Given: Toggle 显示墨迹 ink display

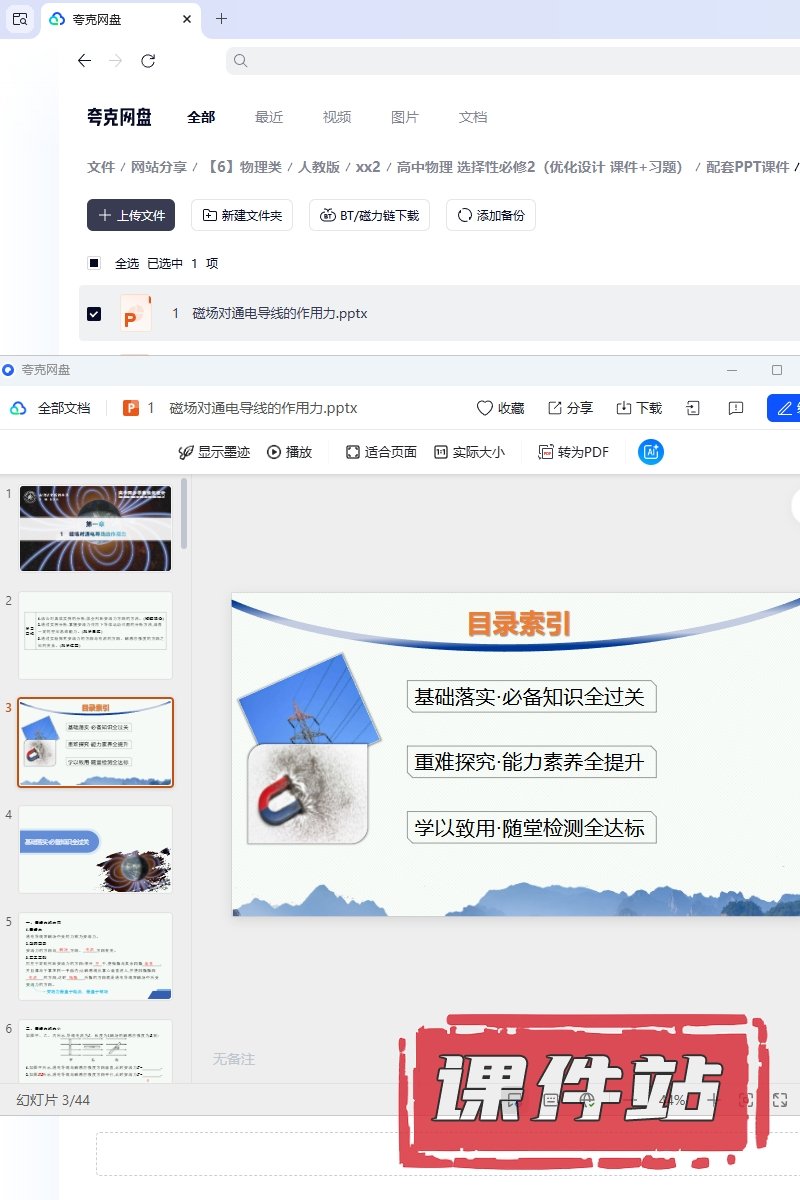Looking at the screenshot, I should [214, 452].
